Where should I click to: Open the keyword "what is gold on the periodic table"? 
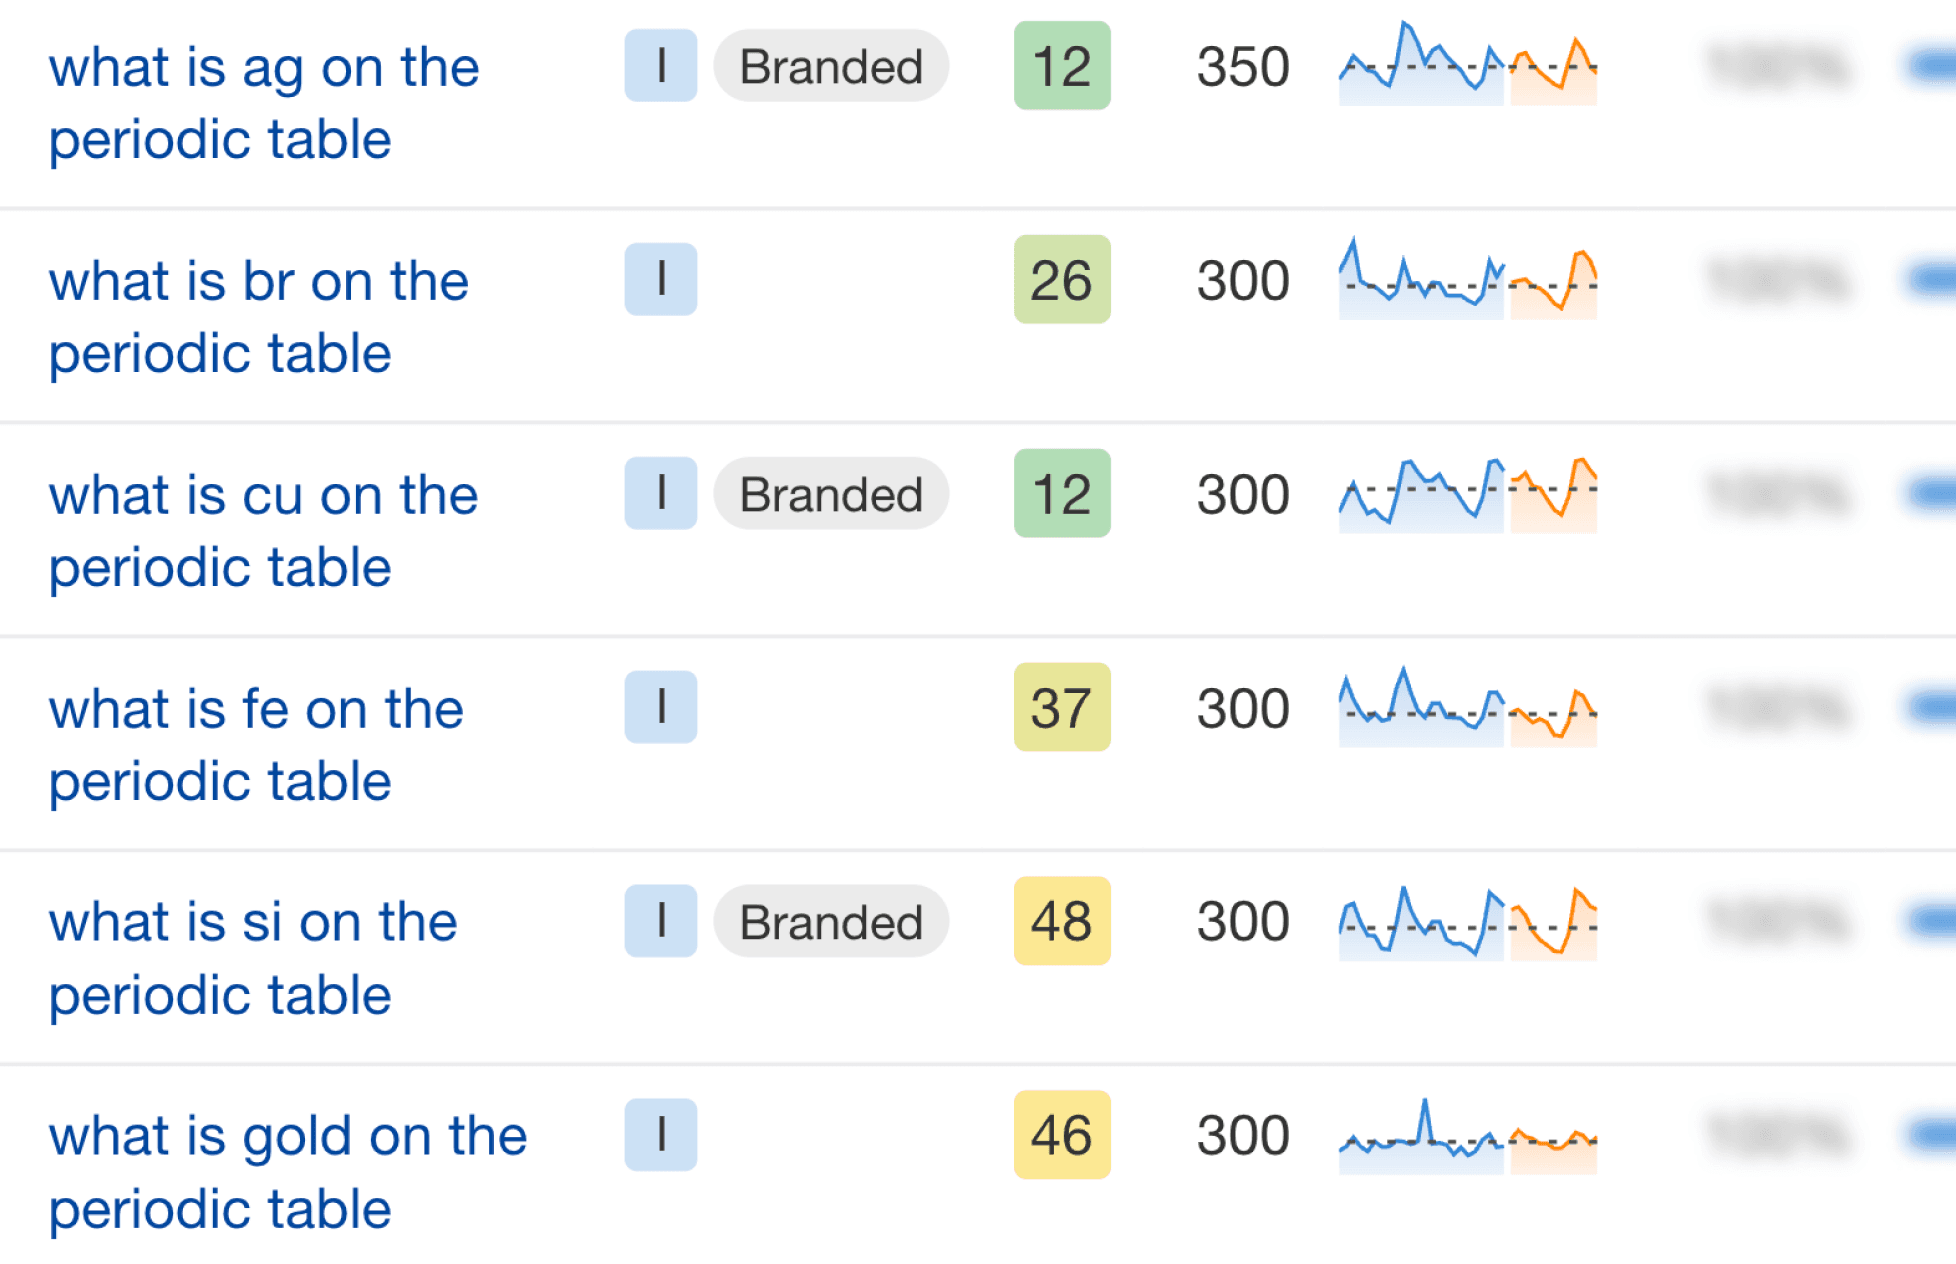tap(288, 1170)
